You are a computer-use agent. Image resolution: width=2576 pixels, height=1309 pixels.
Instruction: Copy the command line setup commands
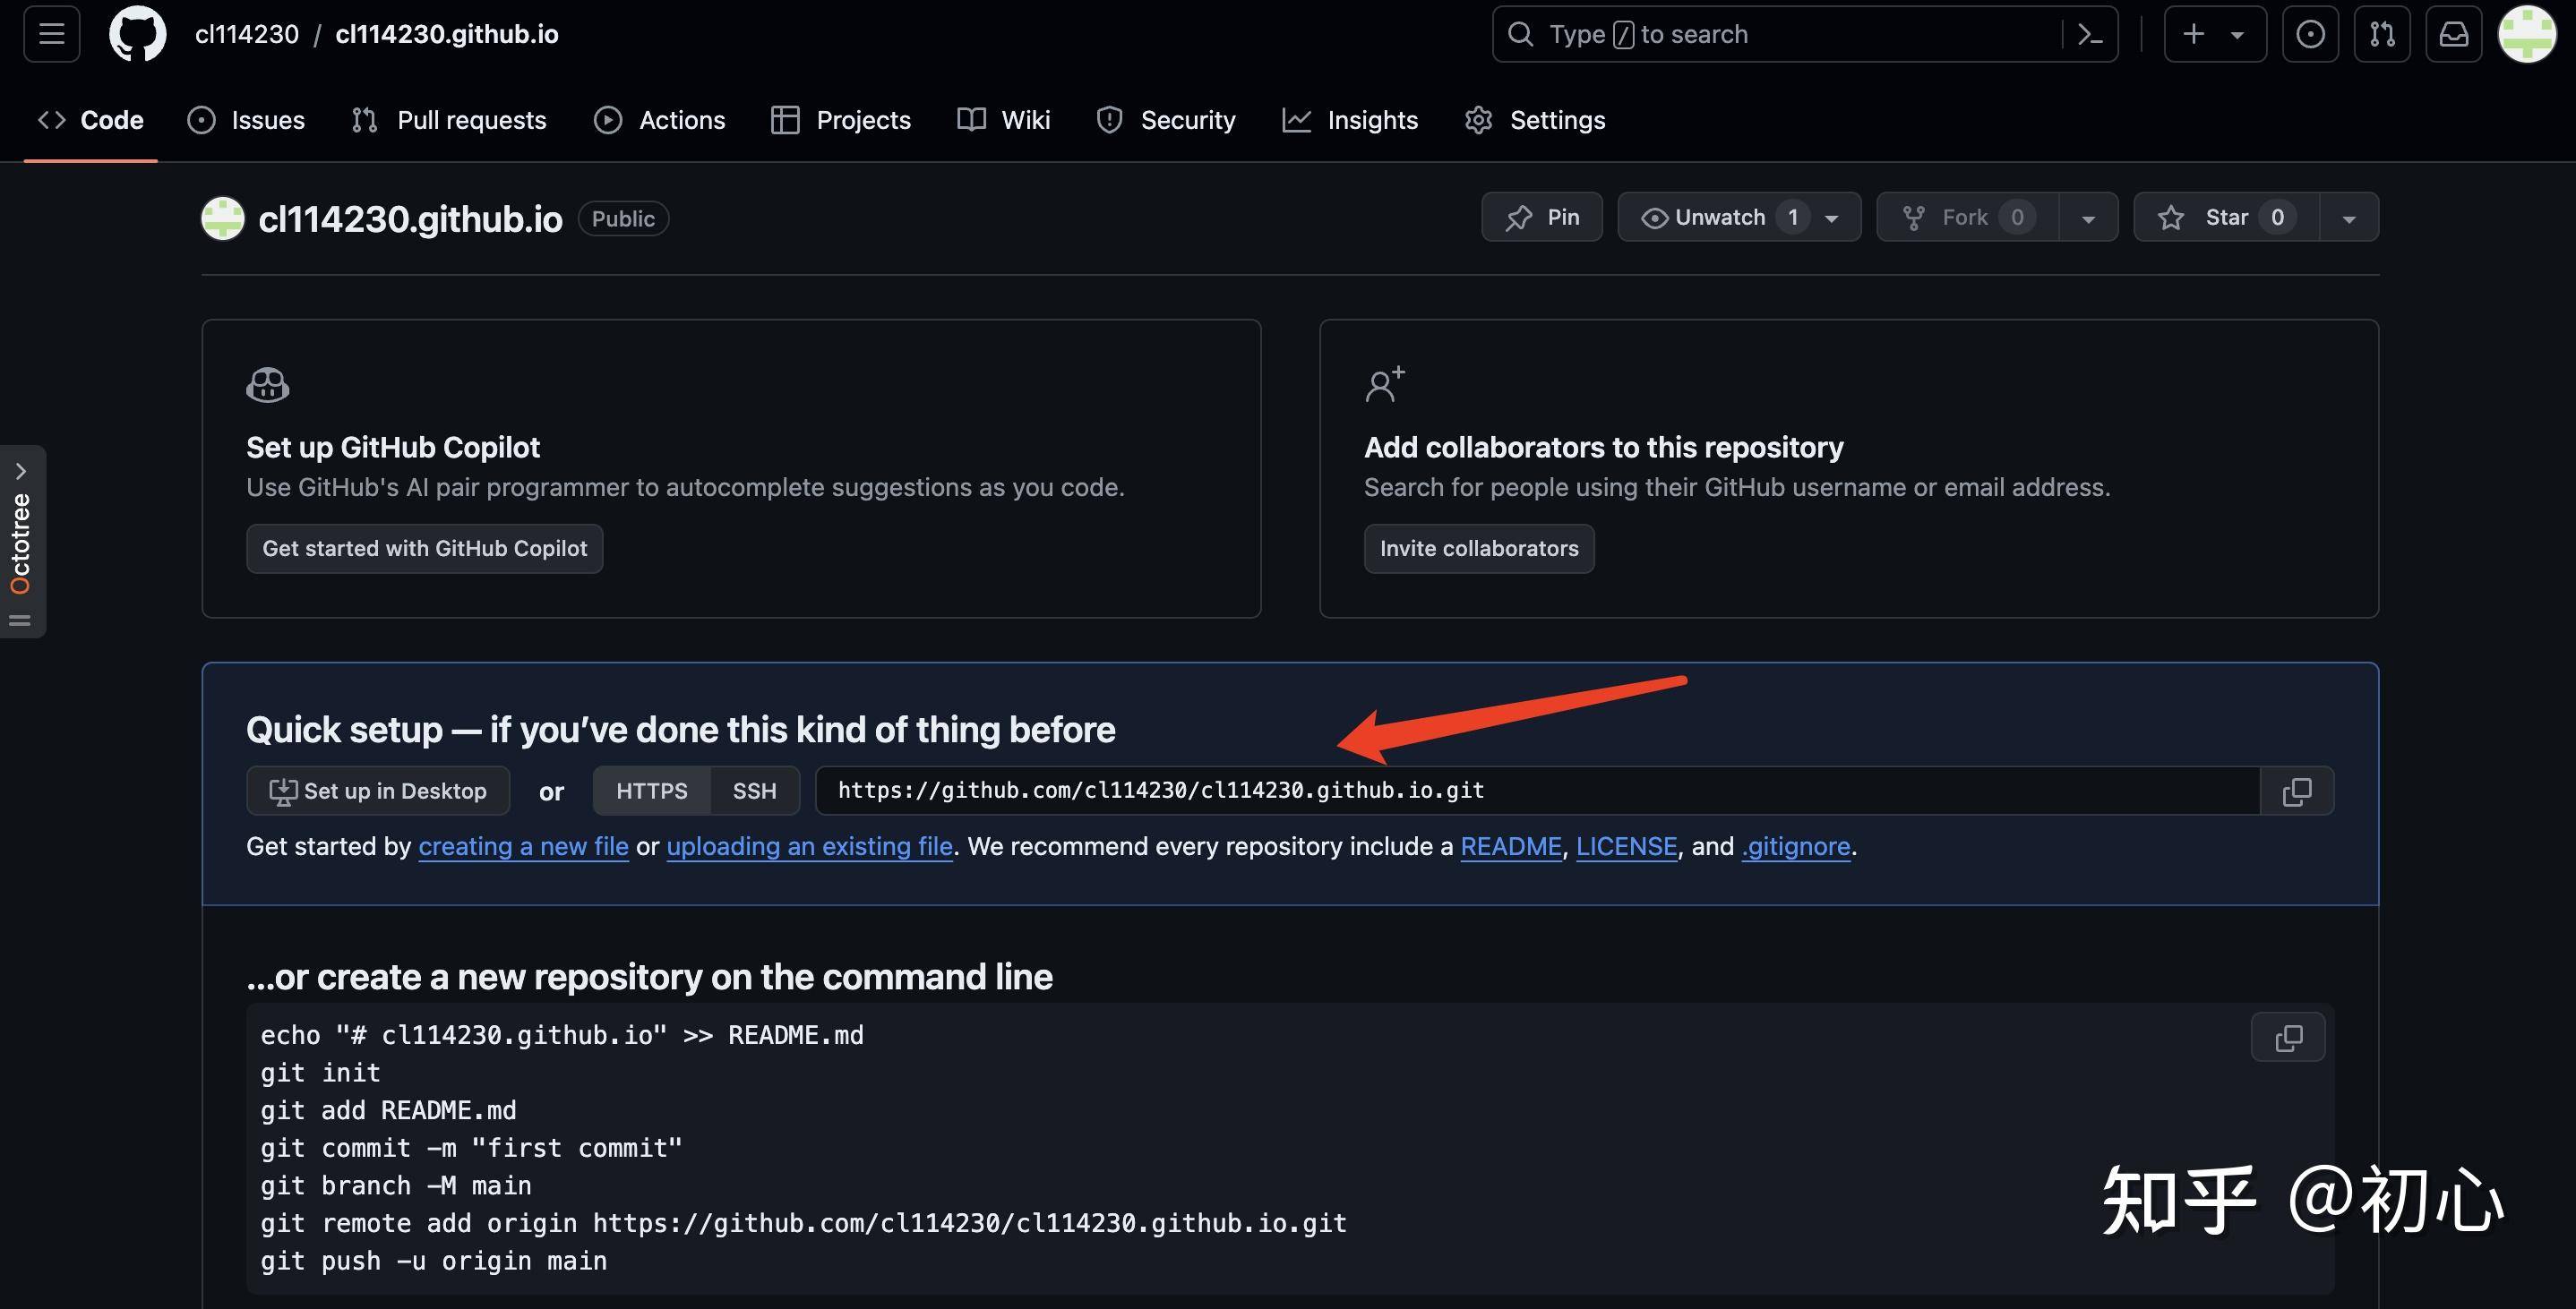tap(2288, 1037)
